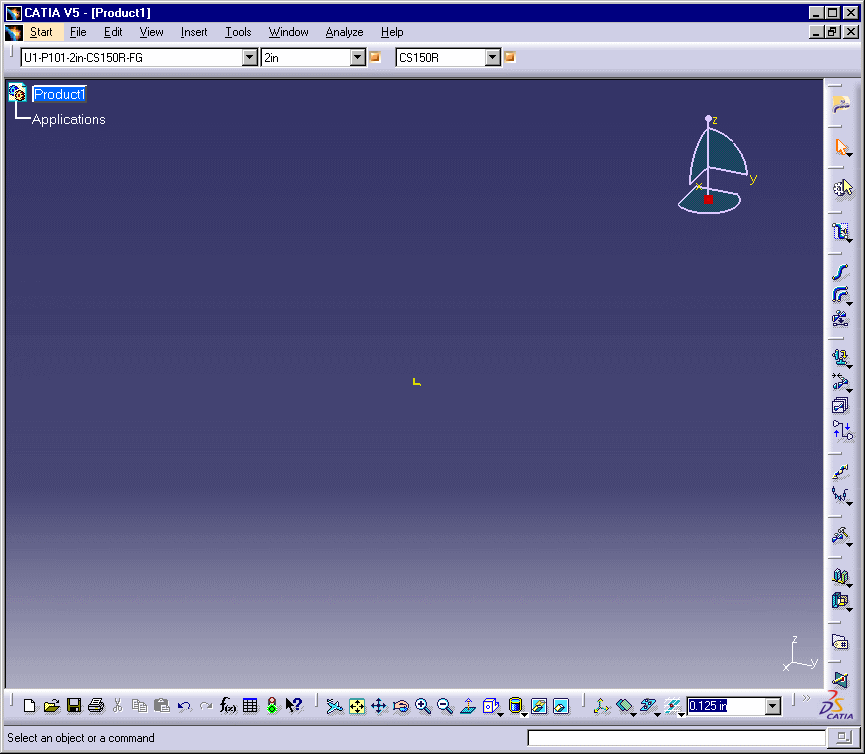
Task: Toggle the command line button in status bar
Action: click(841, 738)
